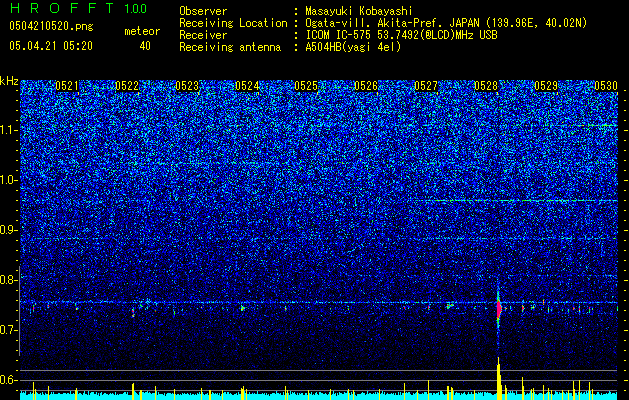The image size is (629, 400).
Task: Click the kHz axis unit label
Action: point(9,81)
